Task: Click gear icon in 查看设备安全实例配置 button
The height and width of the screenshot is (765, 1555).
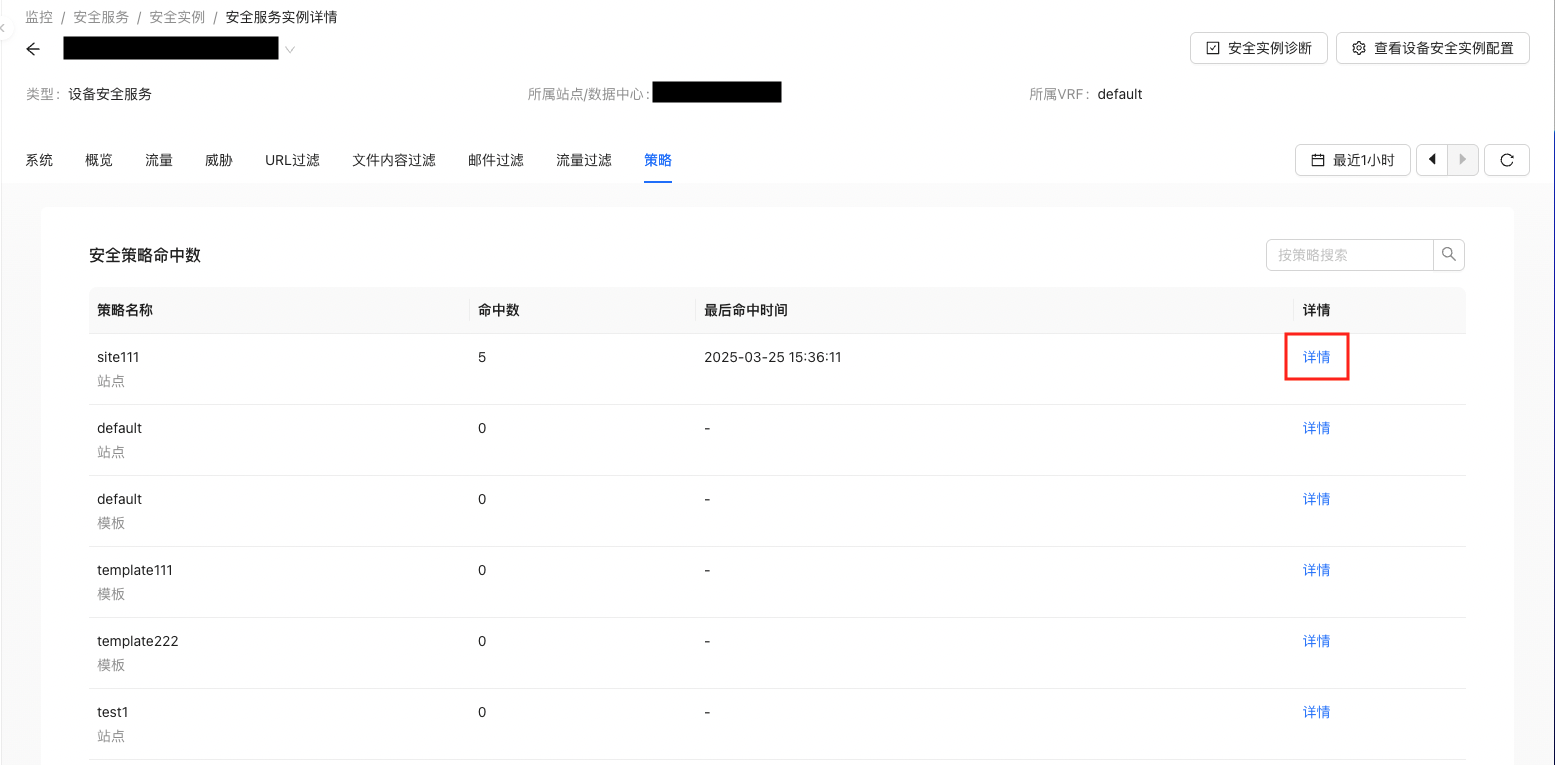Action: [1359, 48]
